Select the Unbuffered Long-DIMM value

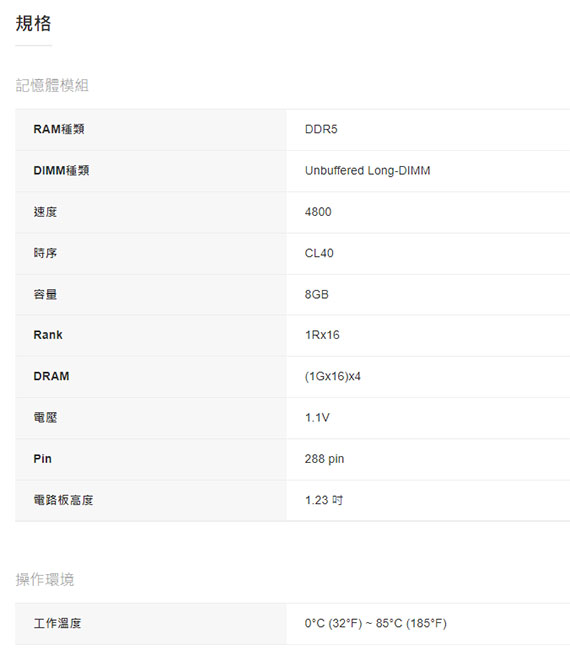[x=368, y=170]
